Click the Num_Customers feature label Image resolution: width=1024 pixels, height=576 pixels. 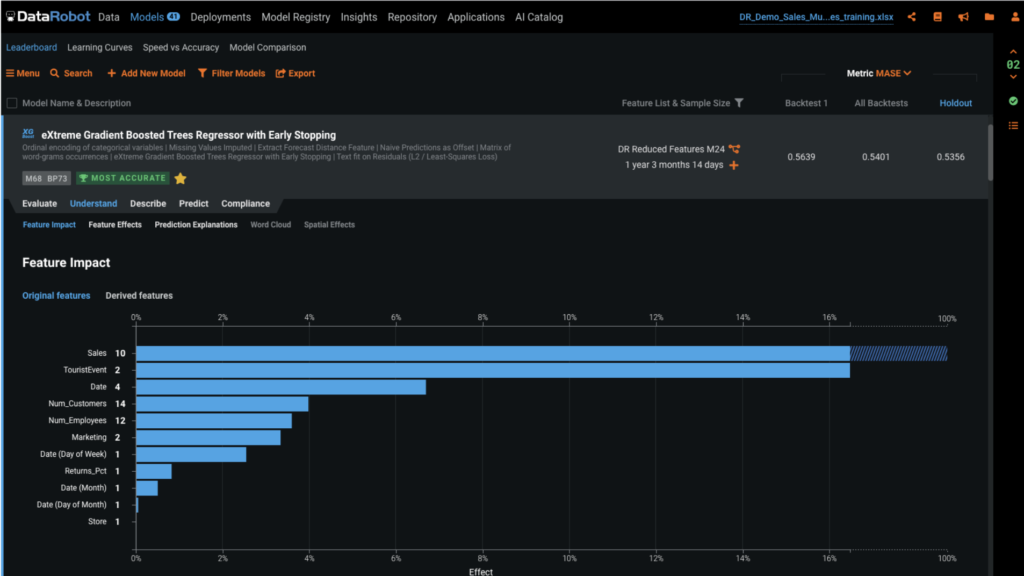tap(77, 404)
